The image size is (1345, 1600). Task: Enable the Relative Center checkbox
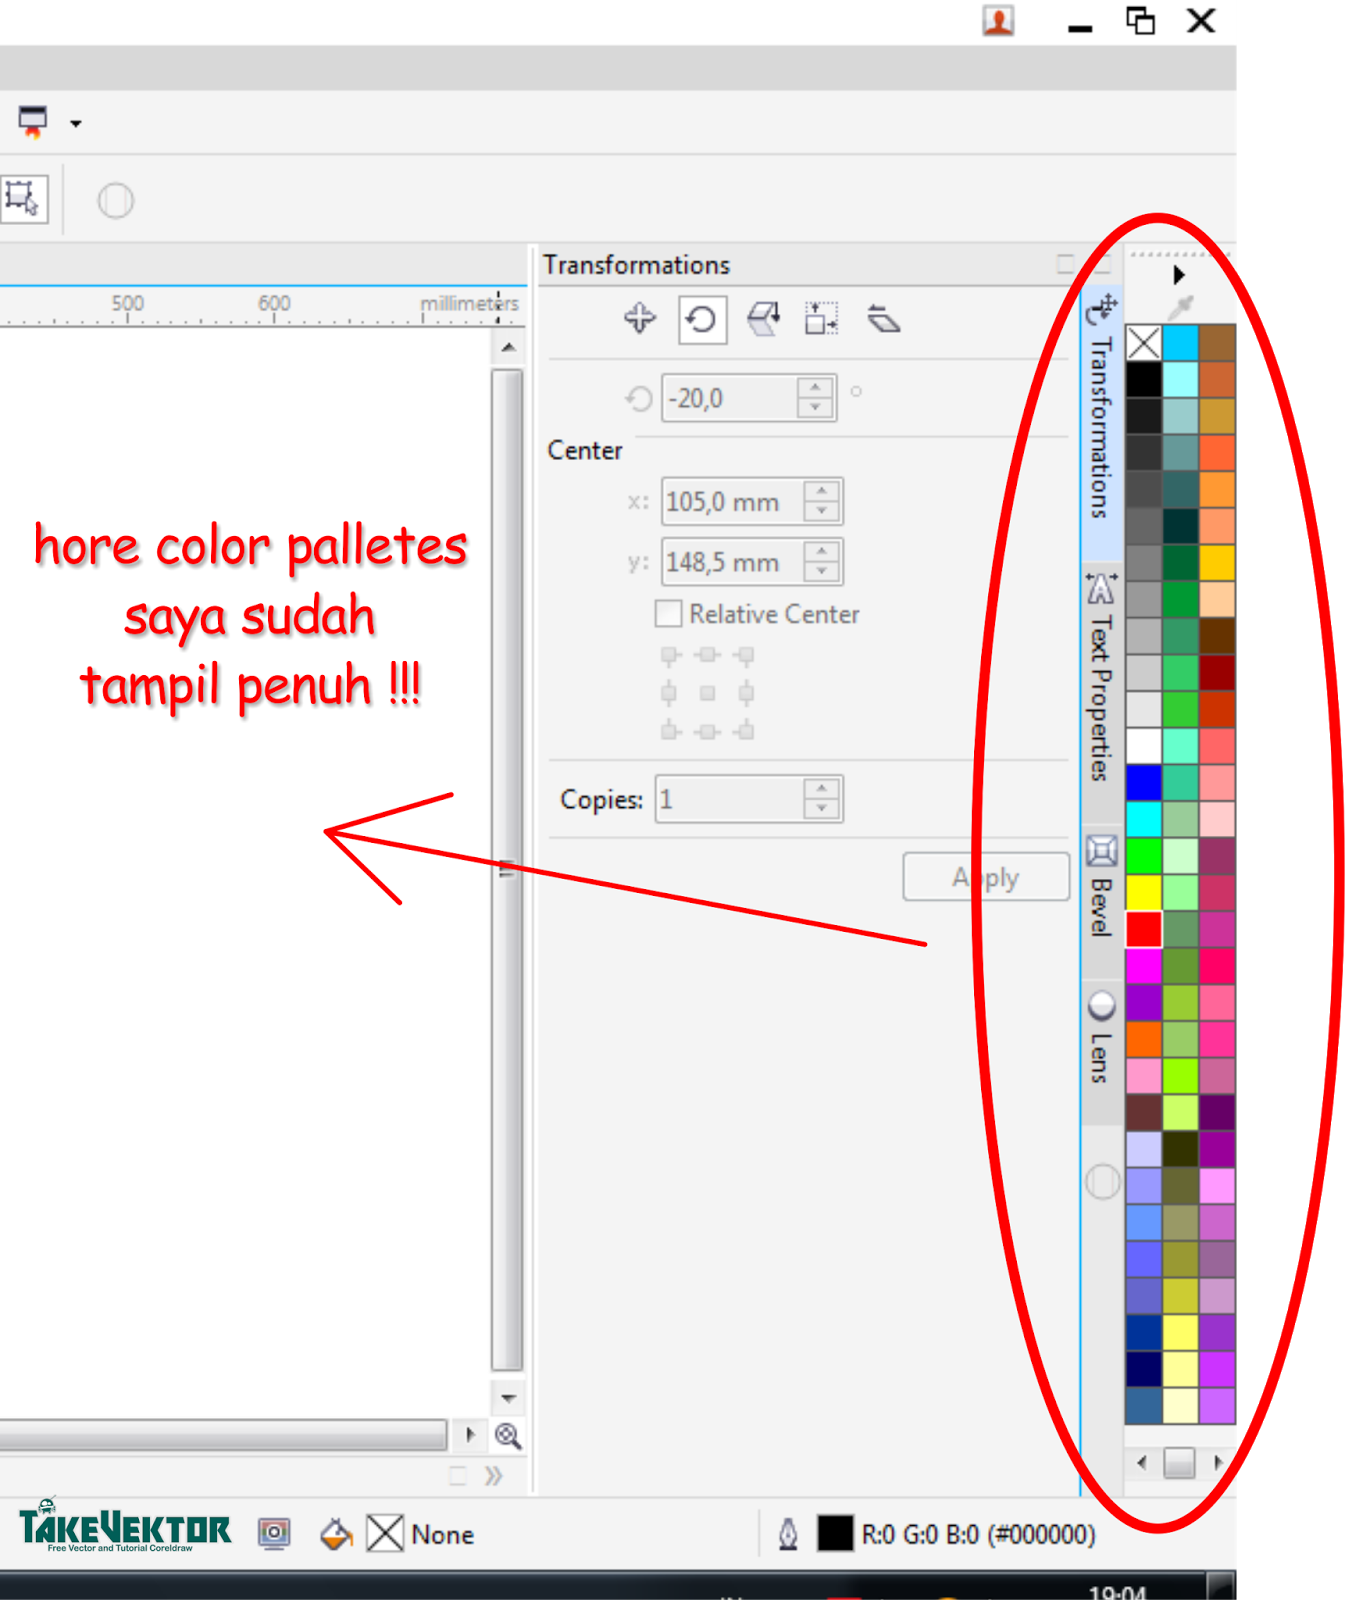[x=668, y=613]
